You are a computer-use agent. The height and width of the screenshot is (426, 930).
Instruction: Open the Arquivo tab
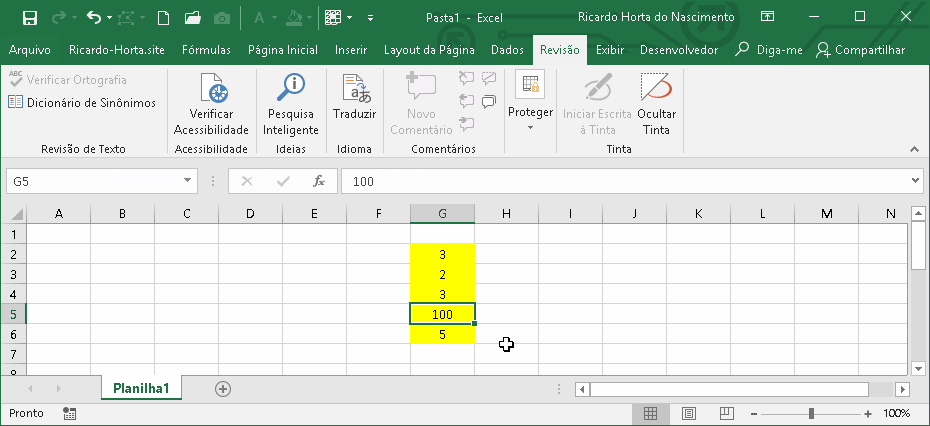click(x=30, y=50)
